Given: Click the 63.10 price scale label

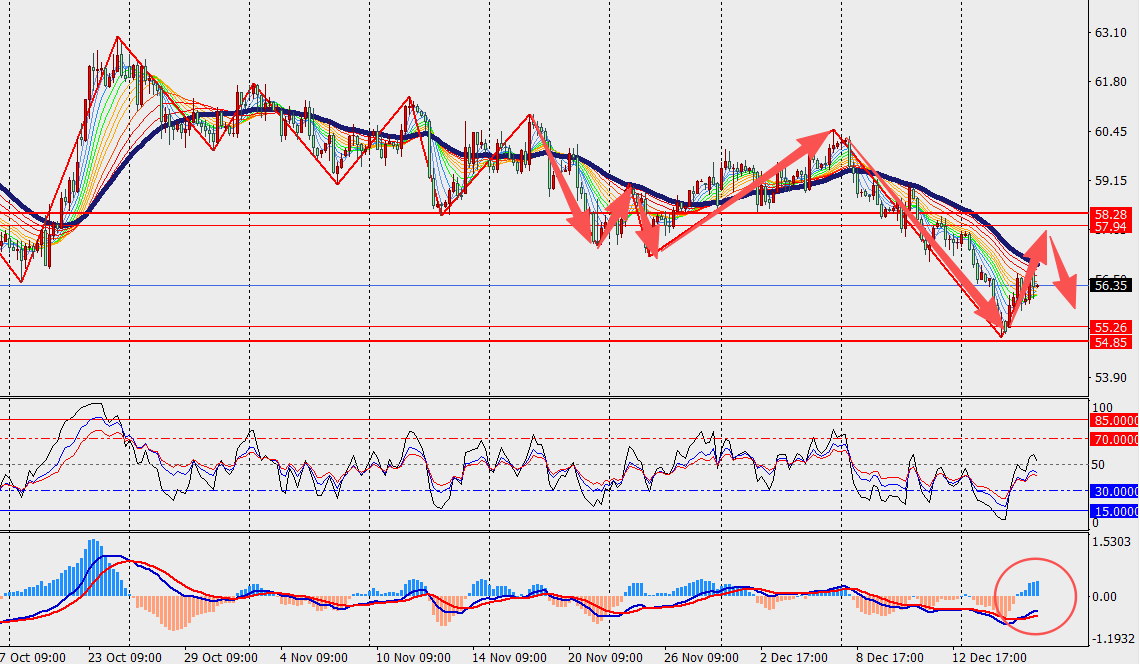Looking at the screenshot, I should 1111,33.
